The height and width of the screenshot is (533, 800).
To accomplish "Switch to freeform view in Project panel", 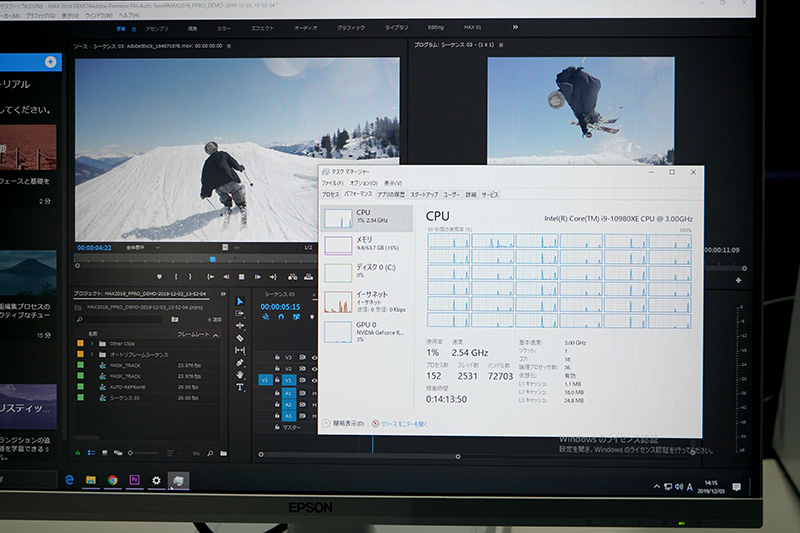I will pyautogui.click(x=118, y=452).
